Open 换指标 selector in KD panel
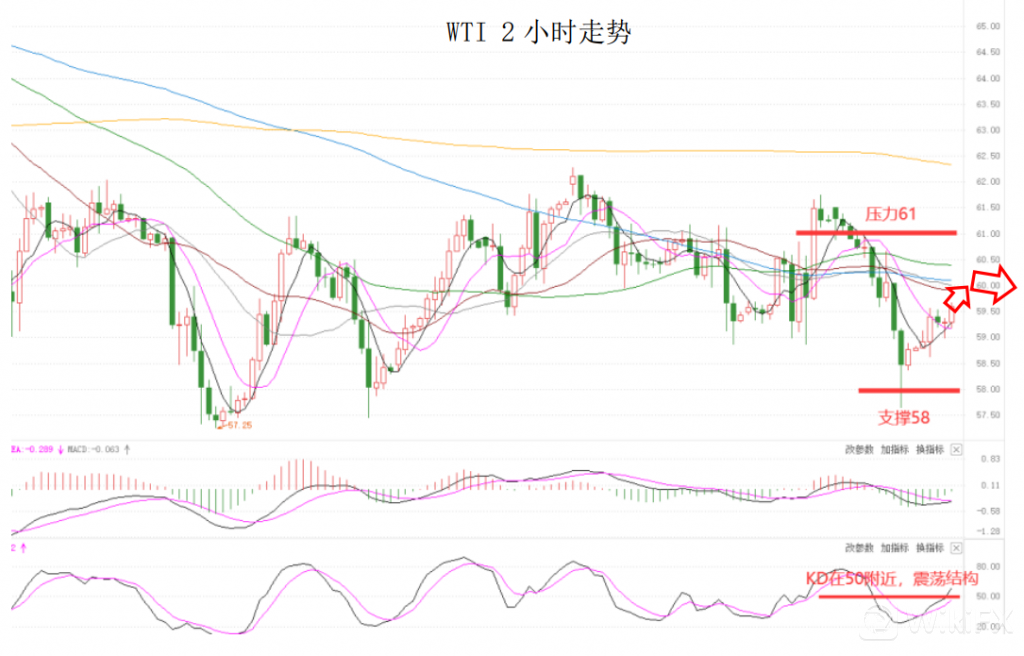The image size is (1024, 656). click(x=929, y=548)
